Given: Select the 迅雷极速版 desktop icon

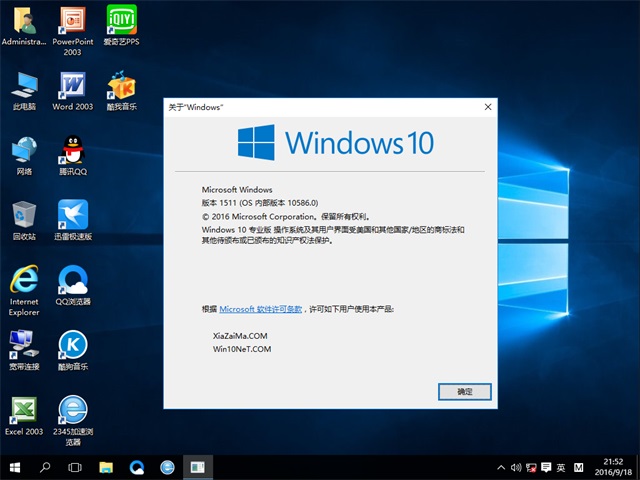Looking at the screenshot, I should tap(73, 217).
